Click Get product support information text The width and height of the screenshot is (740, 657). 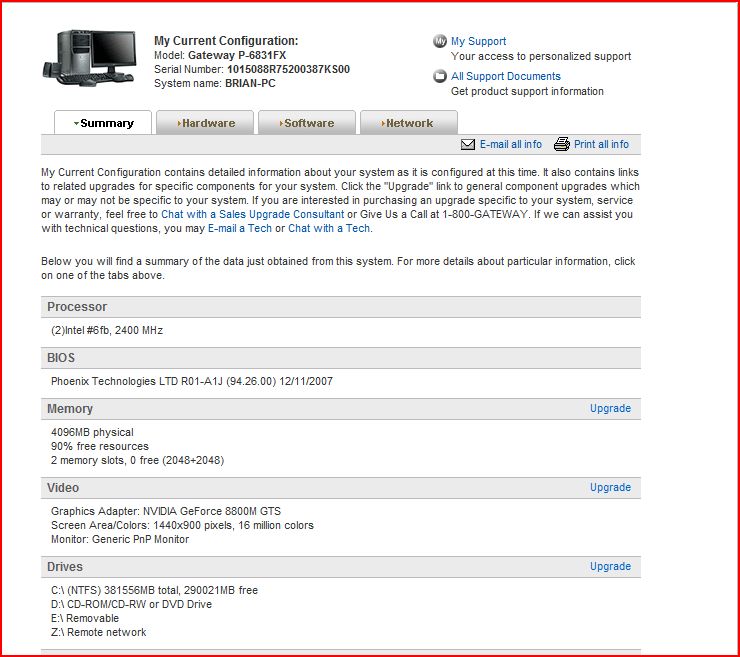(527, 92)
